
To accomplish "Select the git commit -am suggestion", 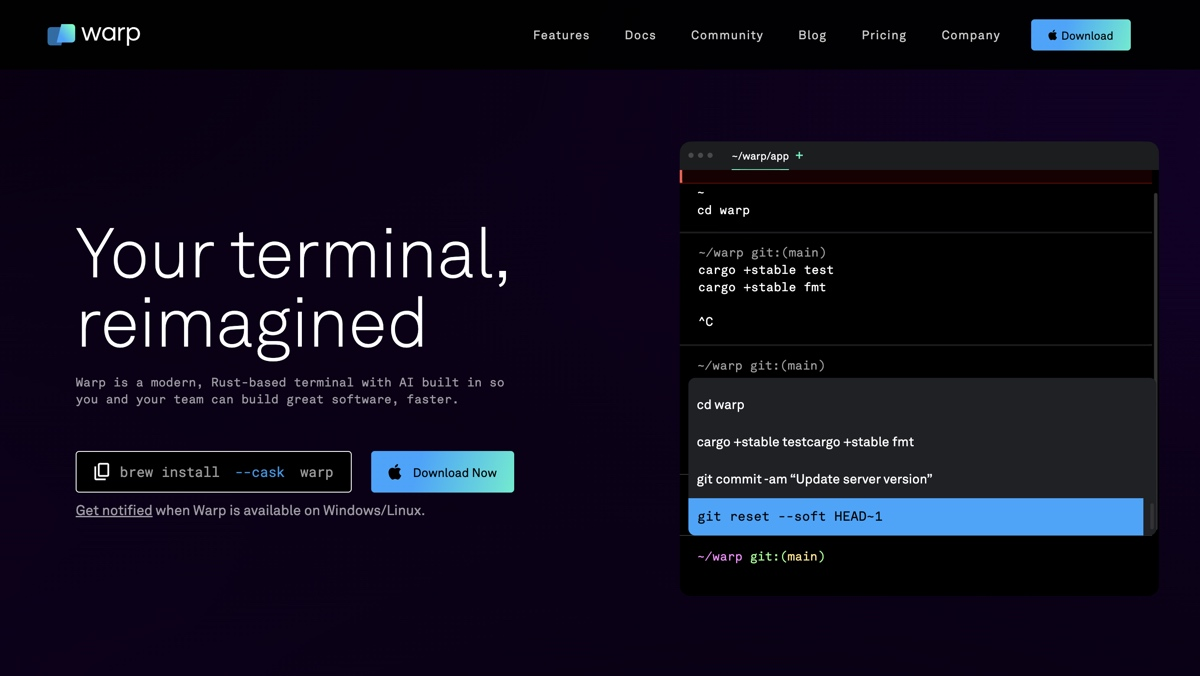I will 814,479.
